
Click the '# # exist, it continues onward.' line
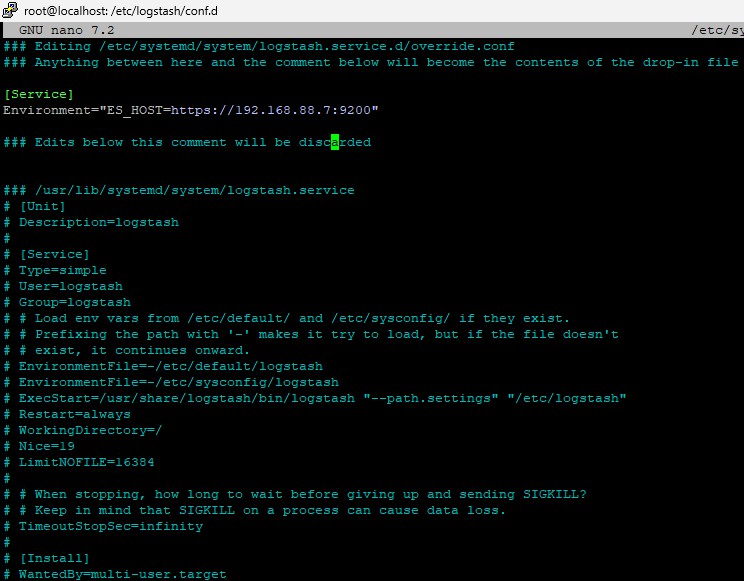point(127,351)
